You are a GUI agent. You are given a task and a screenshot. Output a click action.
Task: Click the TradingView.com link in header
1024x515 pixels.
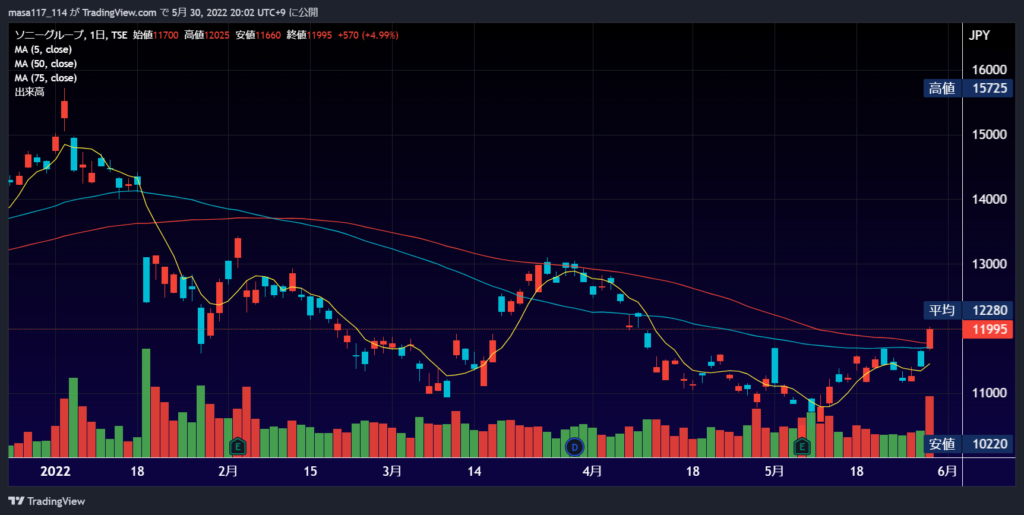[120, 12]
